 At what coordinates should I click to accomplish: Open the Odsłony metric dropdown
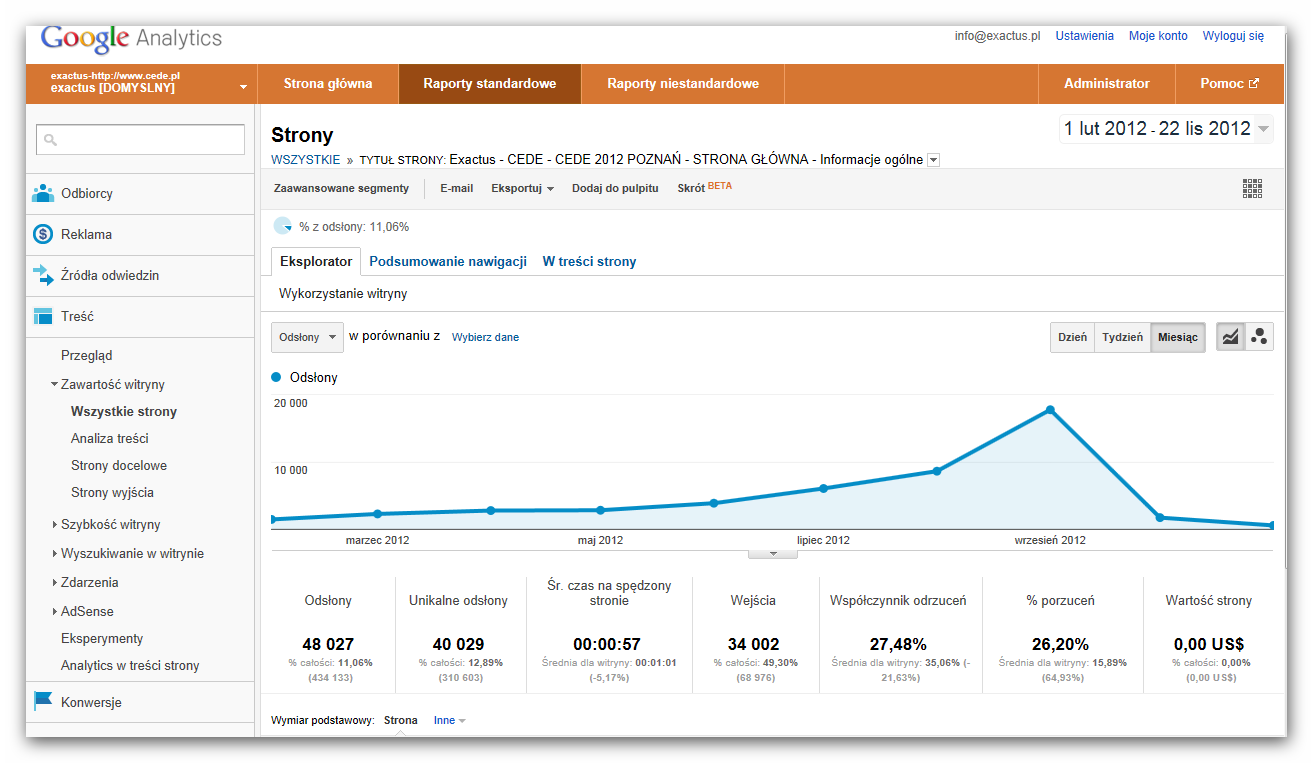307,337
